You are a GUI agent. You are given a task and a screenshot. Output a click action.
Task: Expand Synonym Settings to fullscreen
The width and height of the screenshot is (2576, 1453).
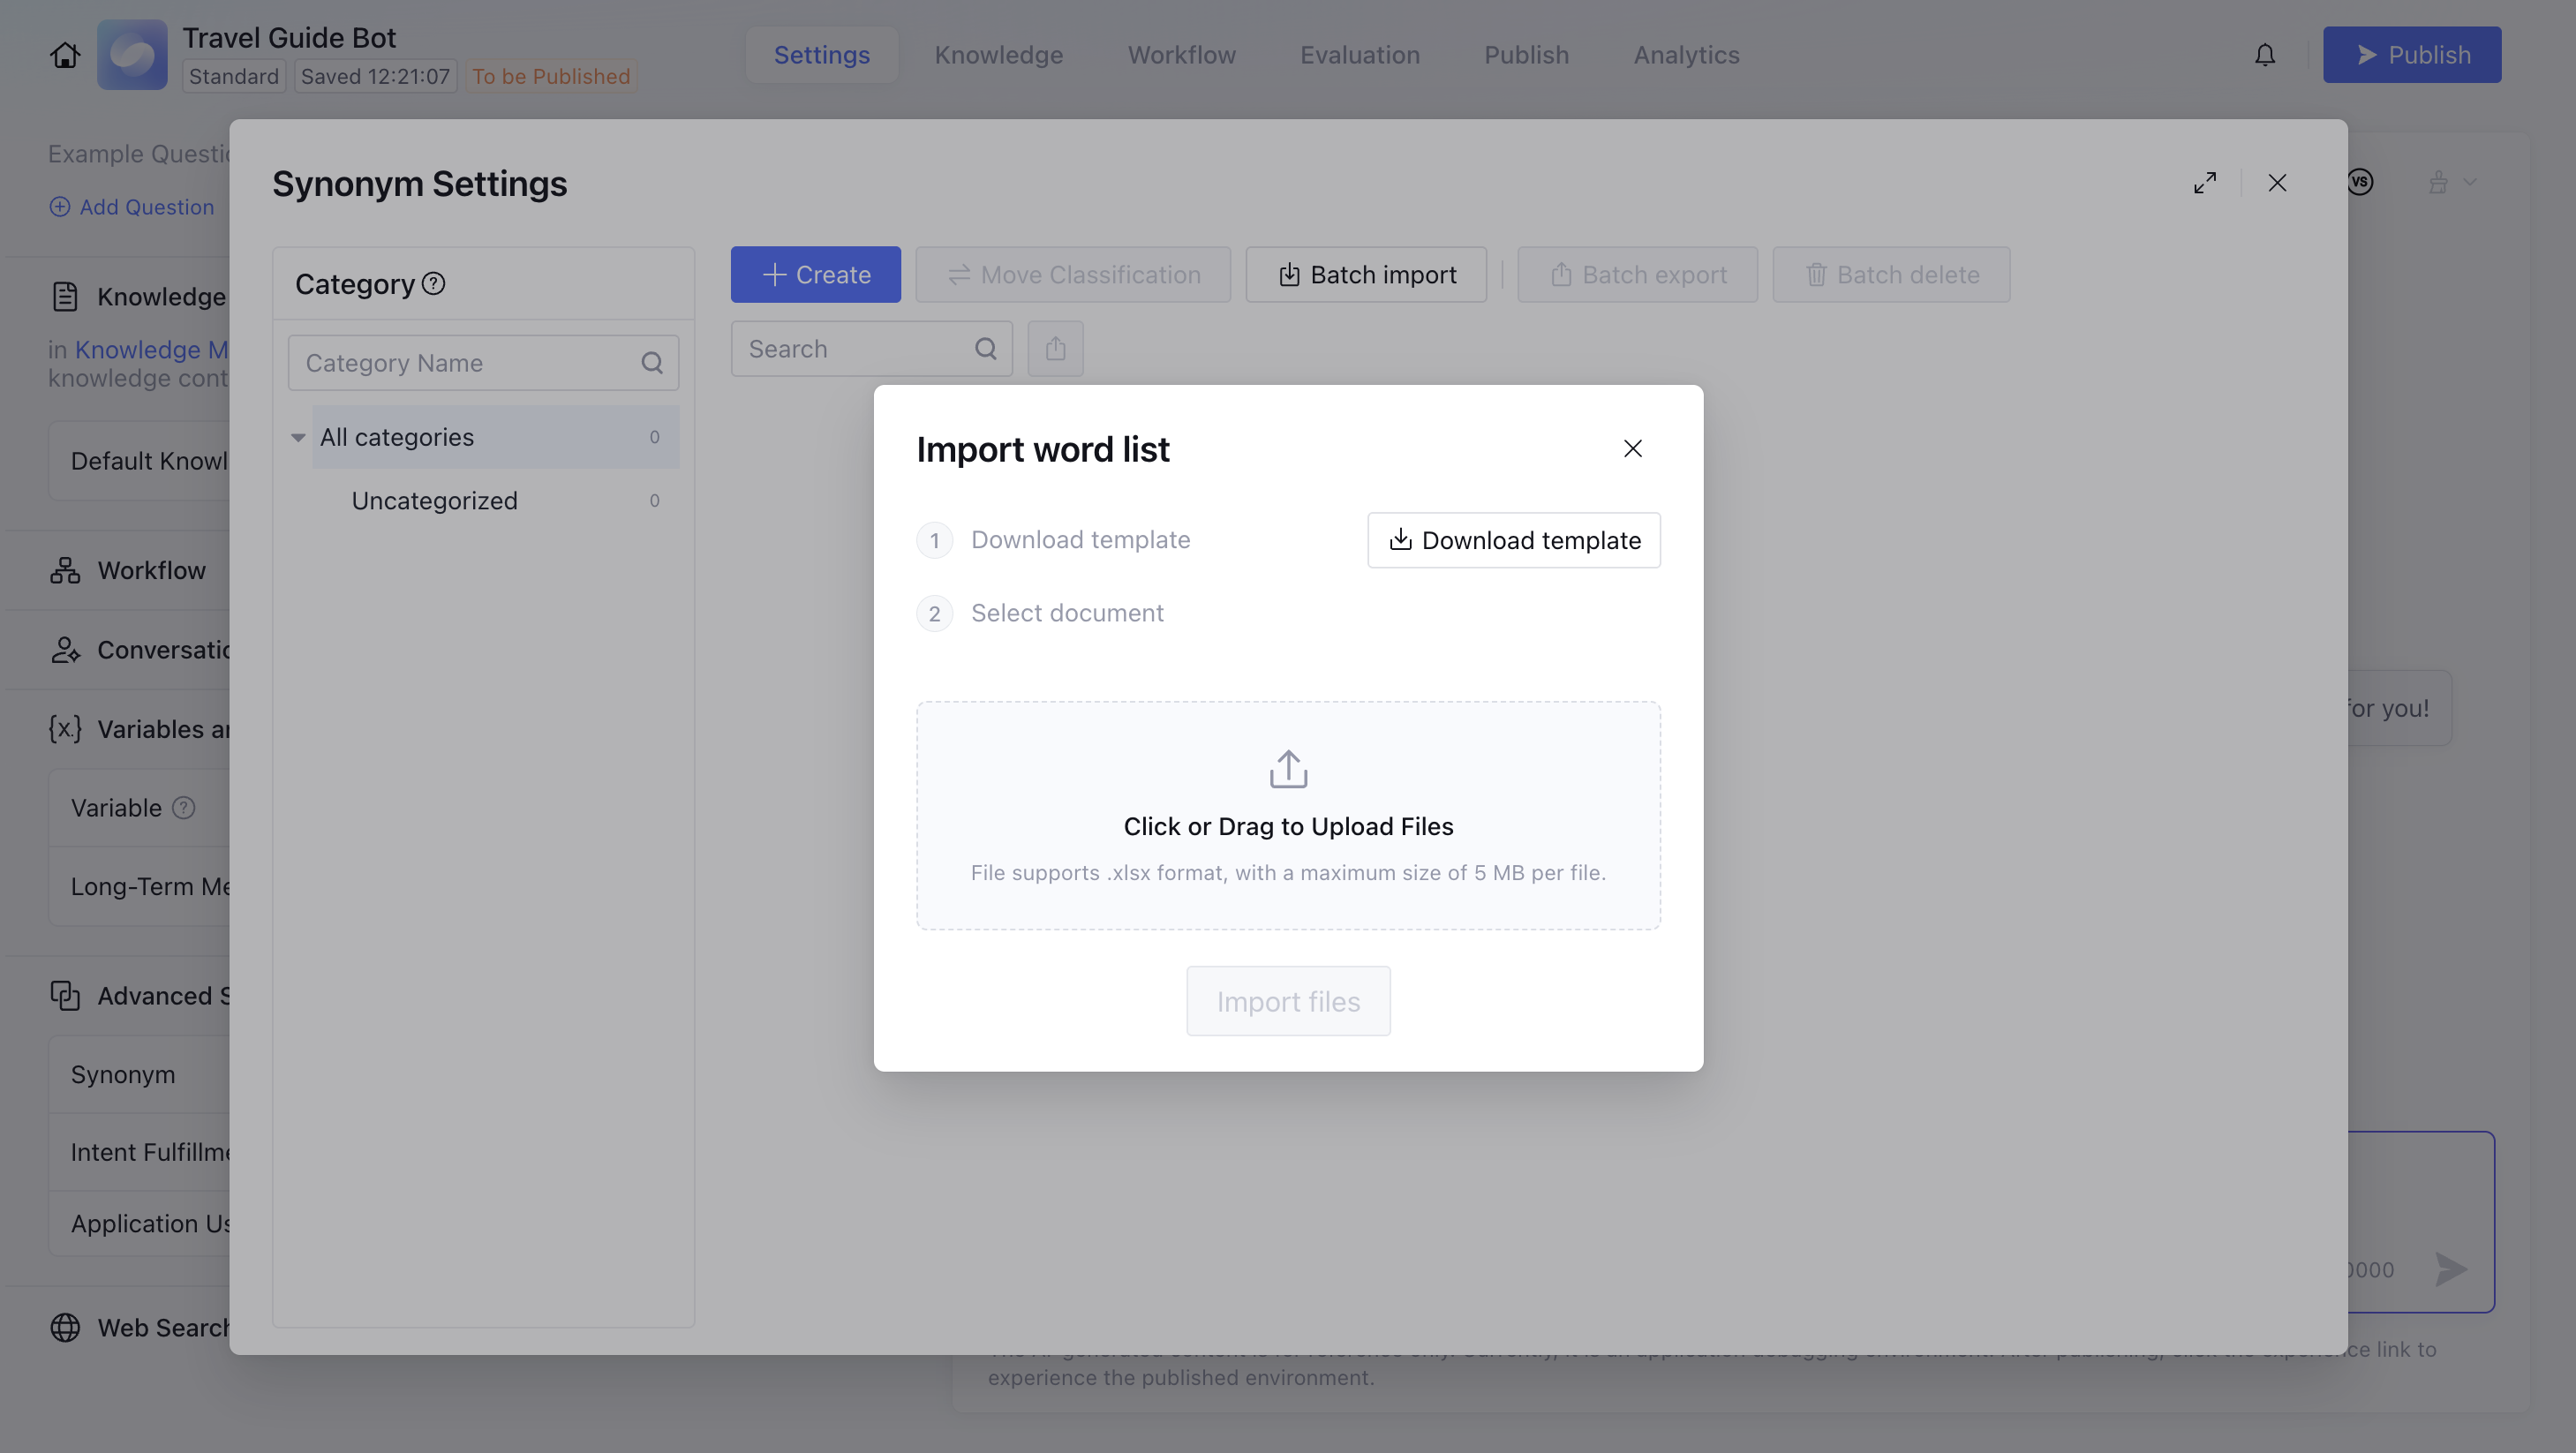pyautogui.click(x=2204, y=183)
